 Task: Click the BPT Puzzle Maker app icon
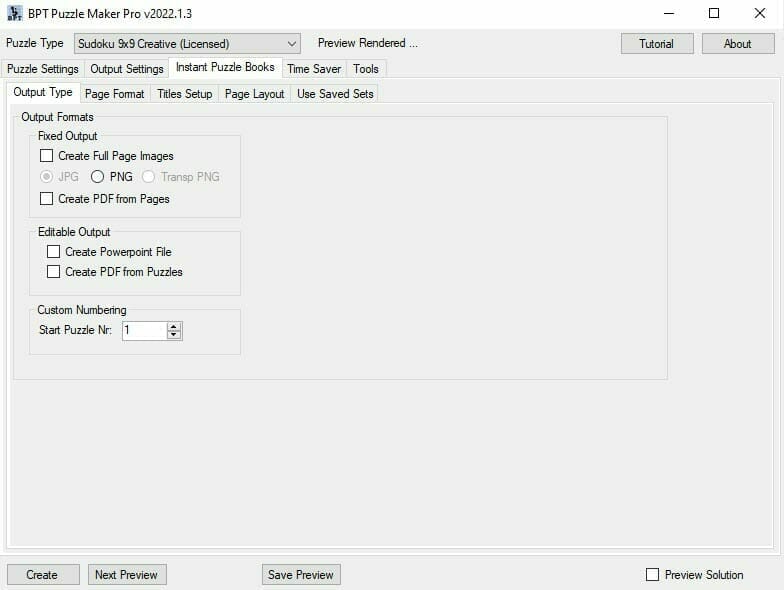point(14,13)
